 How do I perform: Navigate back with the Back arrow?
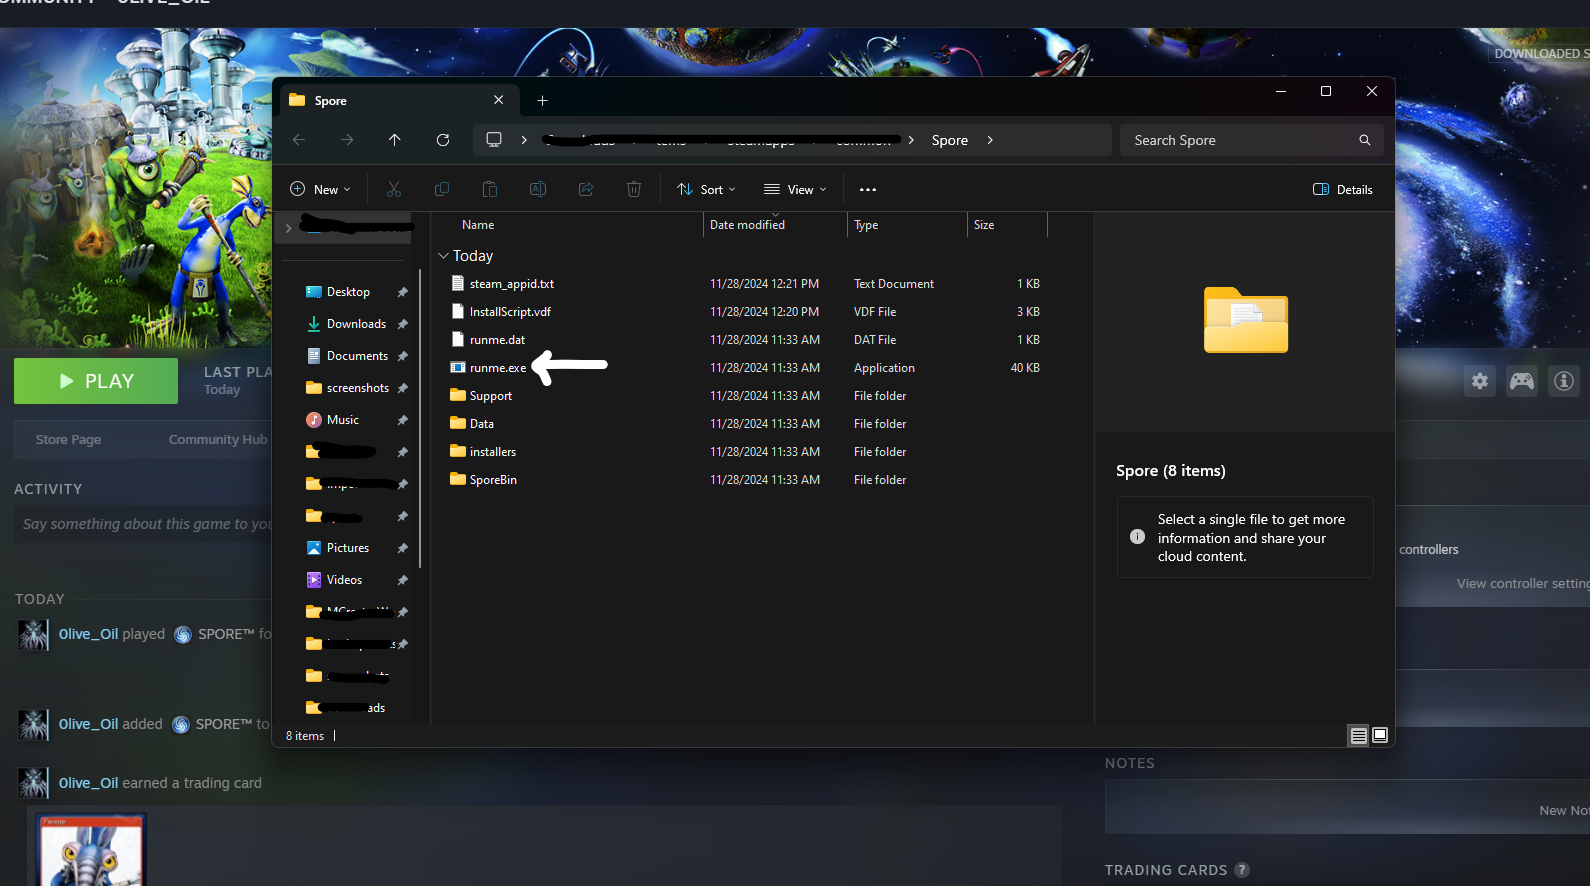299,140
